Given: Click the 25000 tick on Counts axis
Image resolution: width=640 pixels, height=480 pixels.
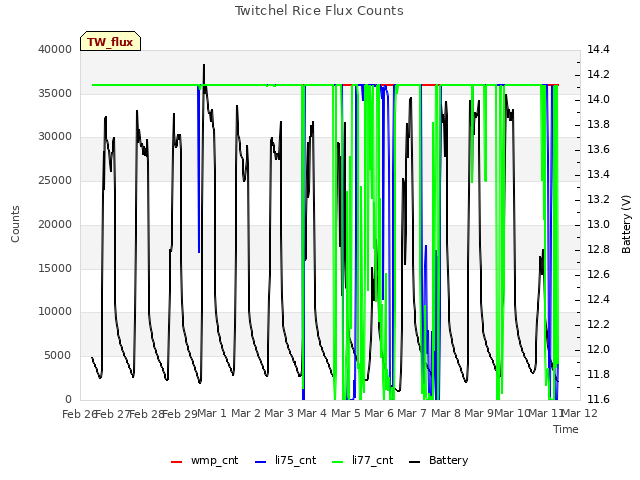Looking at the screenshot, I should coord(55,181).
